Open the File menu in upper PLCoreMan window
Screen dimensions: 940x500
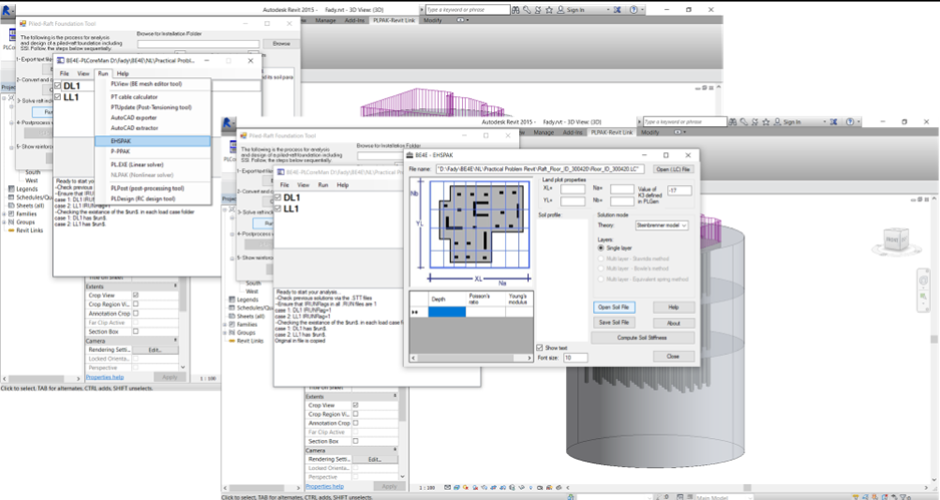64,74
